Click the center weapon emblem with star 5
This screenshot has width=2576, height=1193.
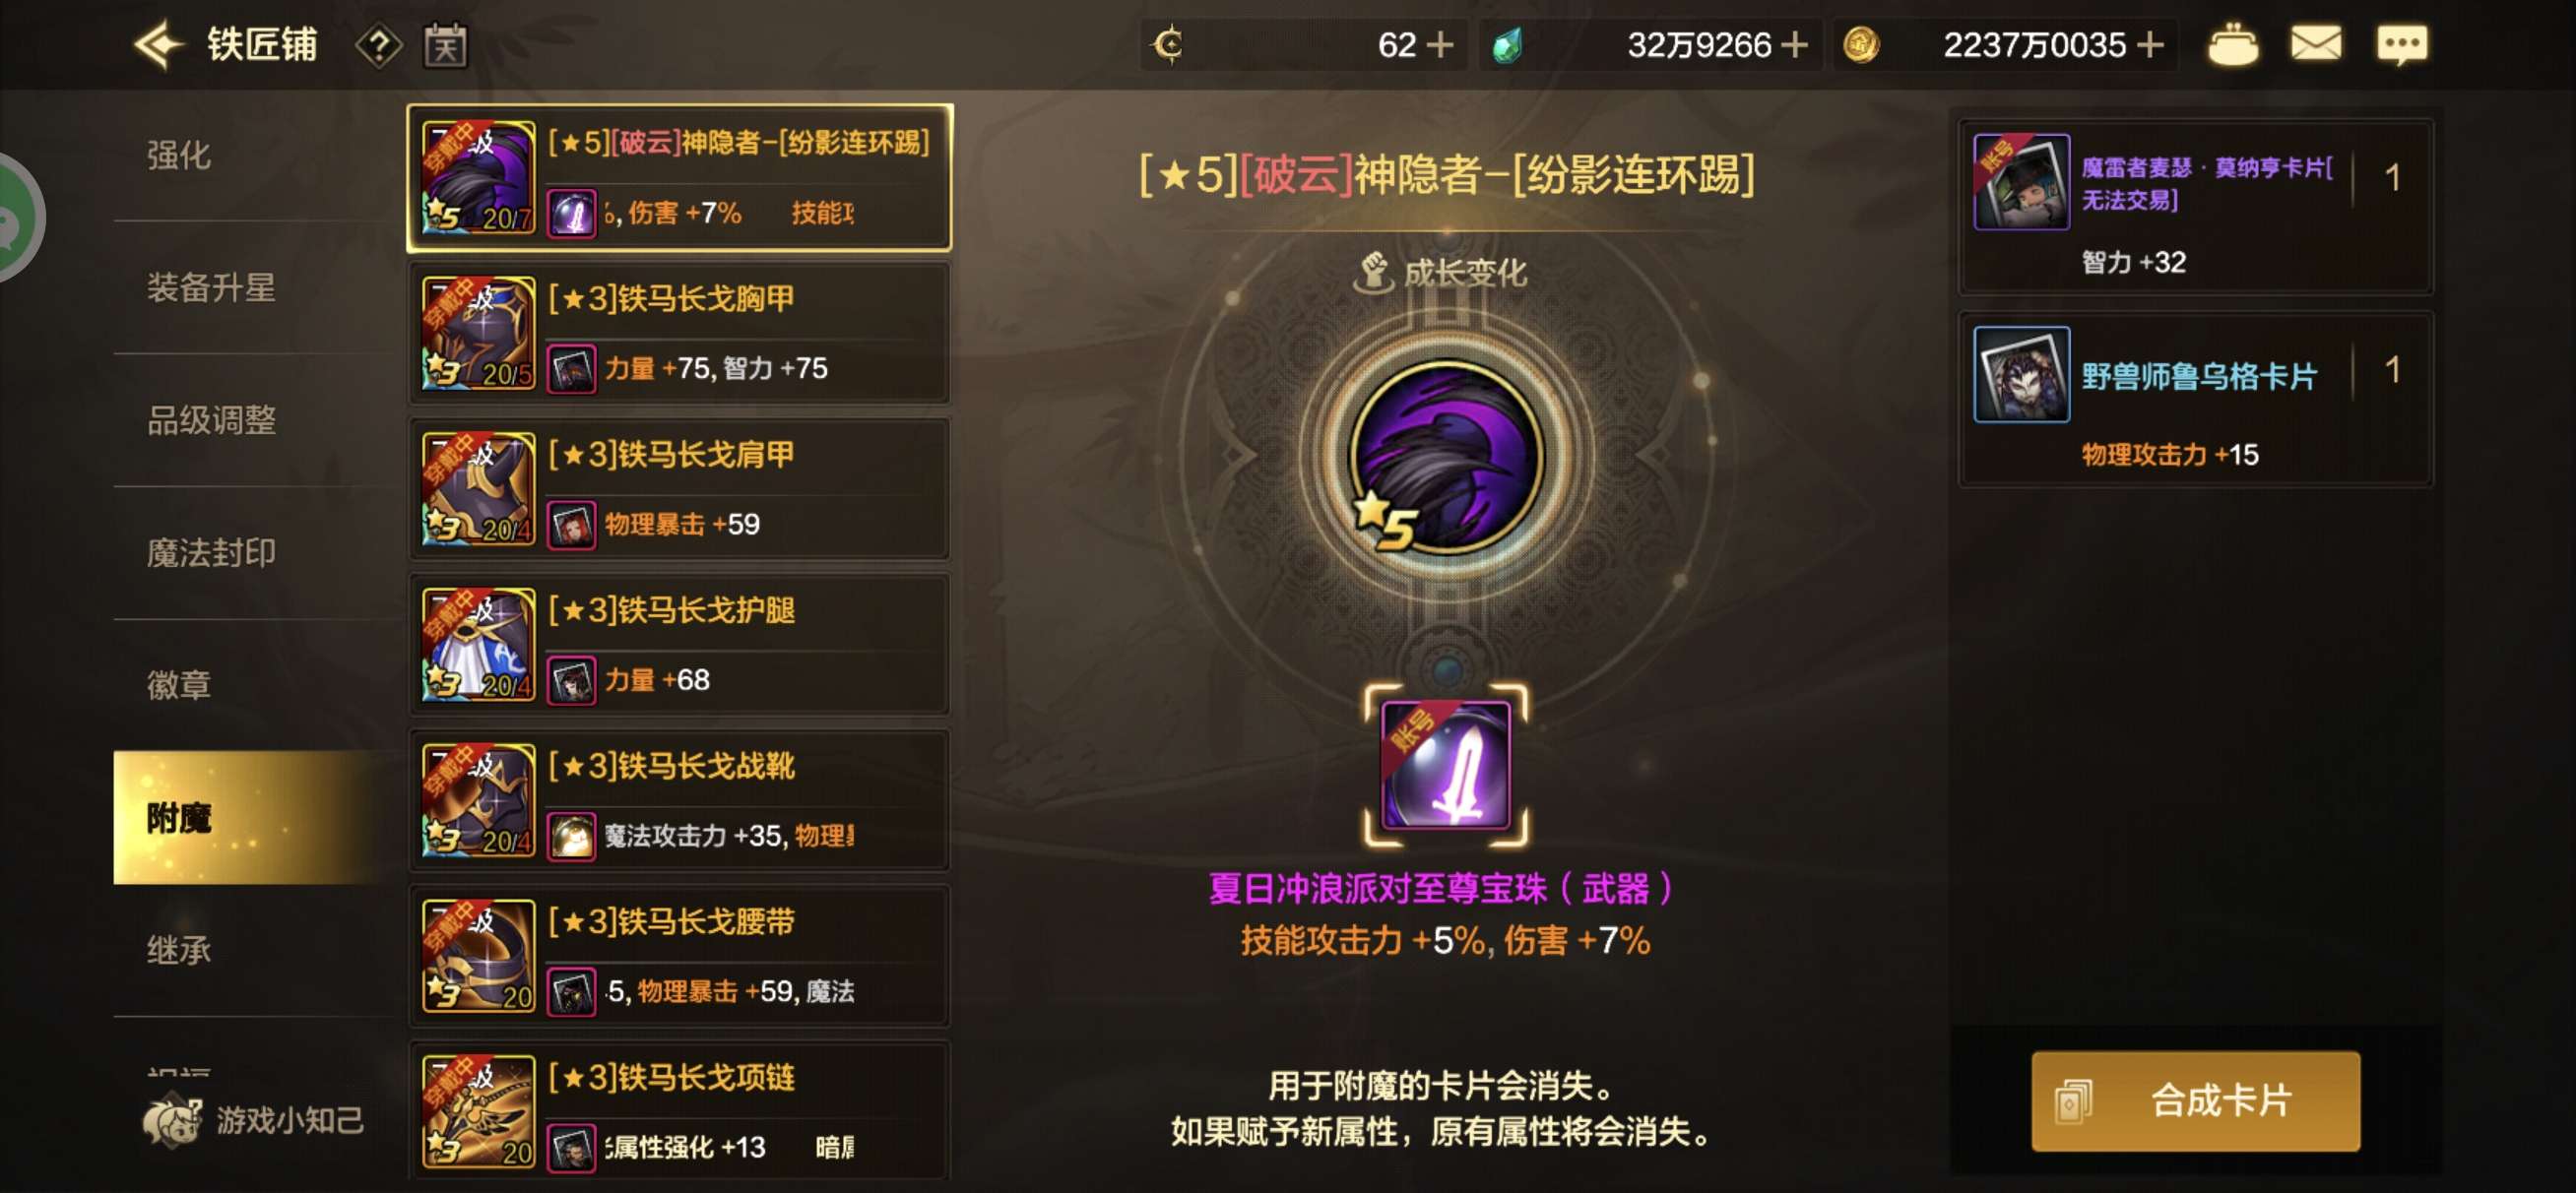click(1446, 457)
